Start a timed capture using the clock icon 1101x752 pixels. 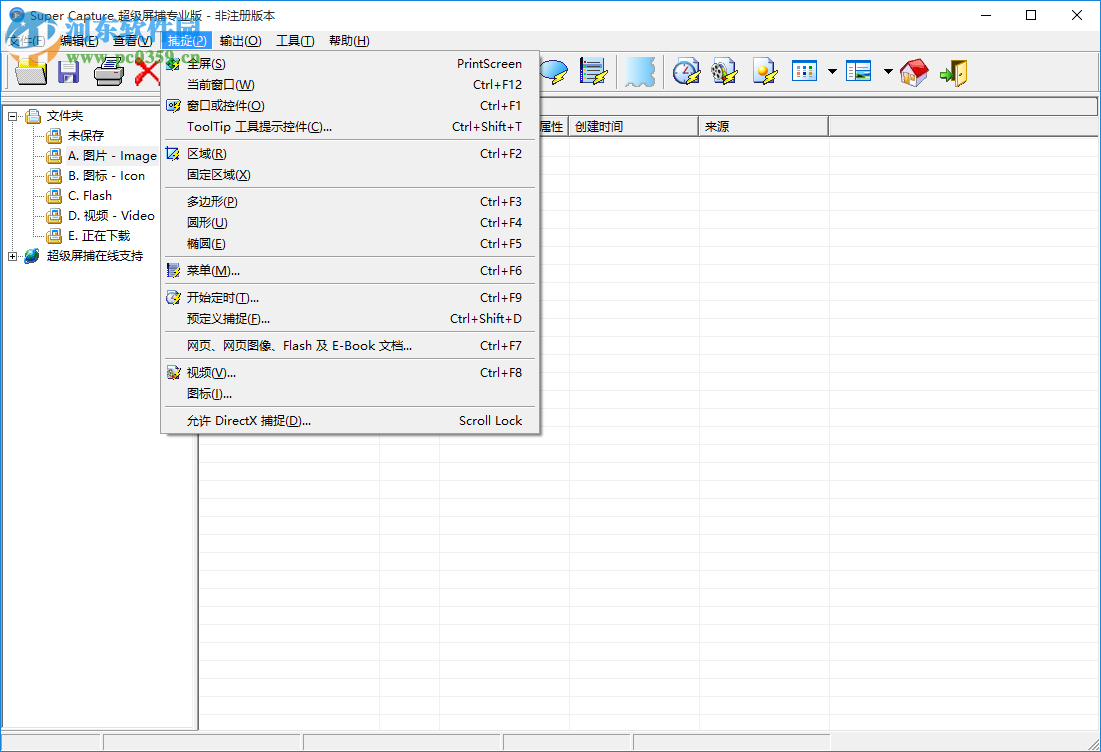click(686, 71)
